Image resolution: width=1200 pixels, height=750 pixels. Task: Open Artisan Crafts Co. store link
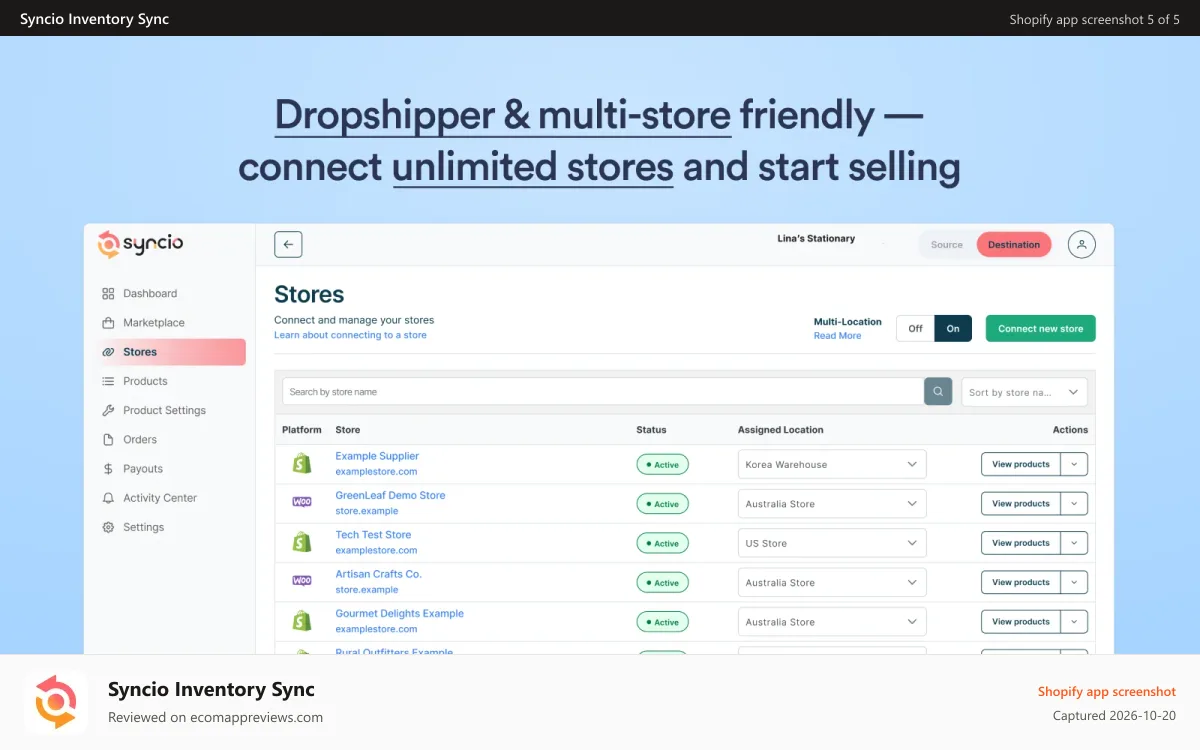(x=378, y=574)
